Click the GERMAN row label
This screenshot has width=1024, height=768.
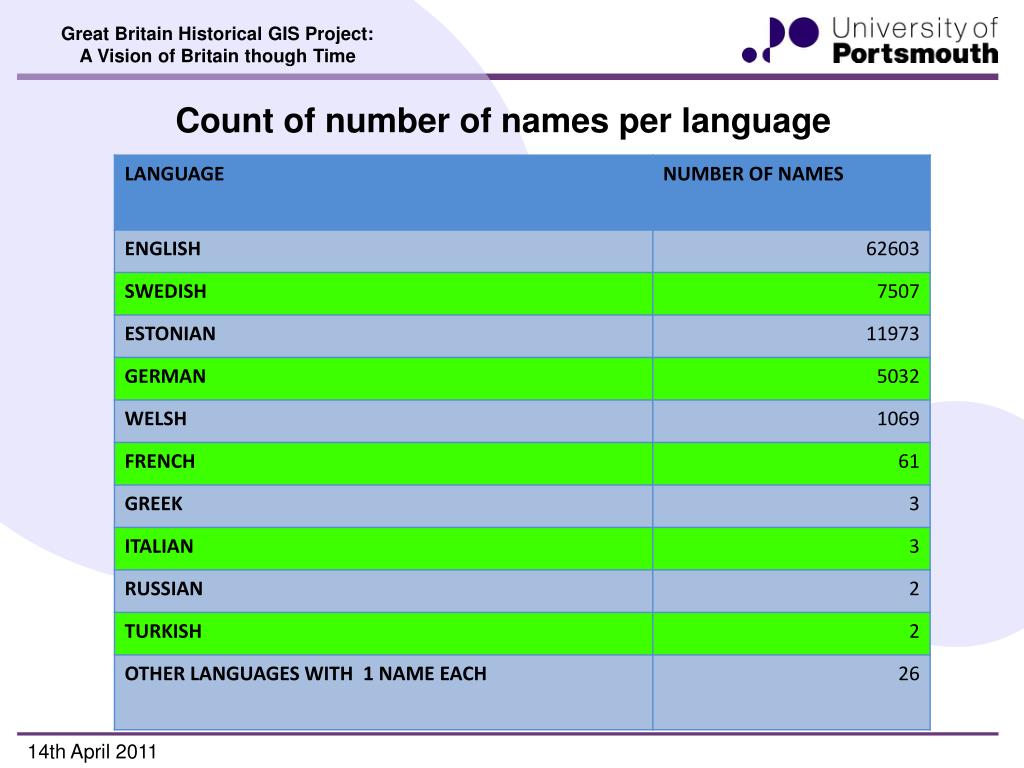coord(165,376)
